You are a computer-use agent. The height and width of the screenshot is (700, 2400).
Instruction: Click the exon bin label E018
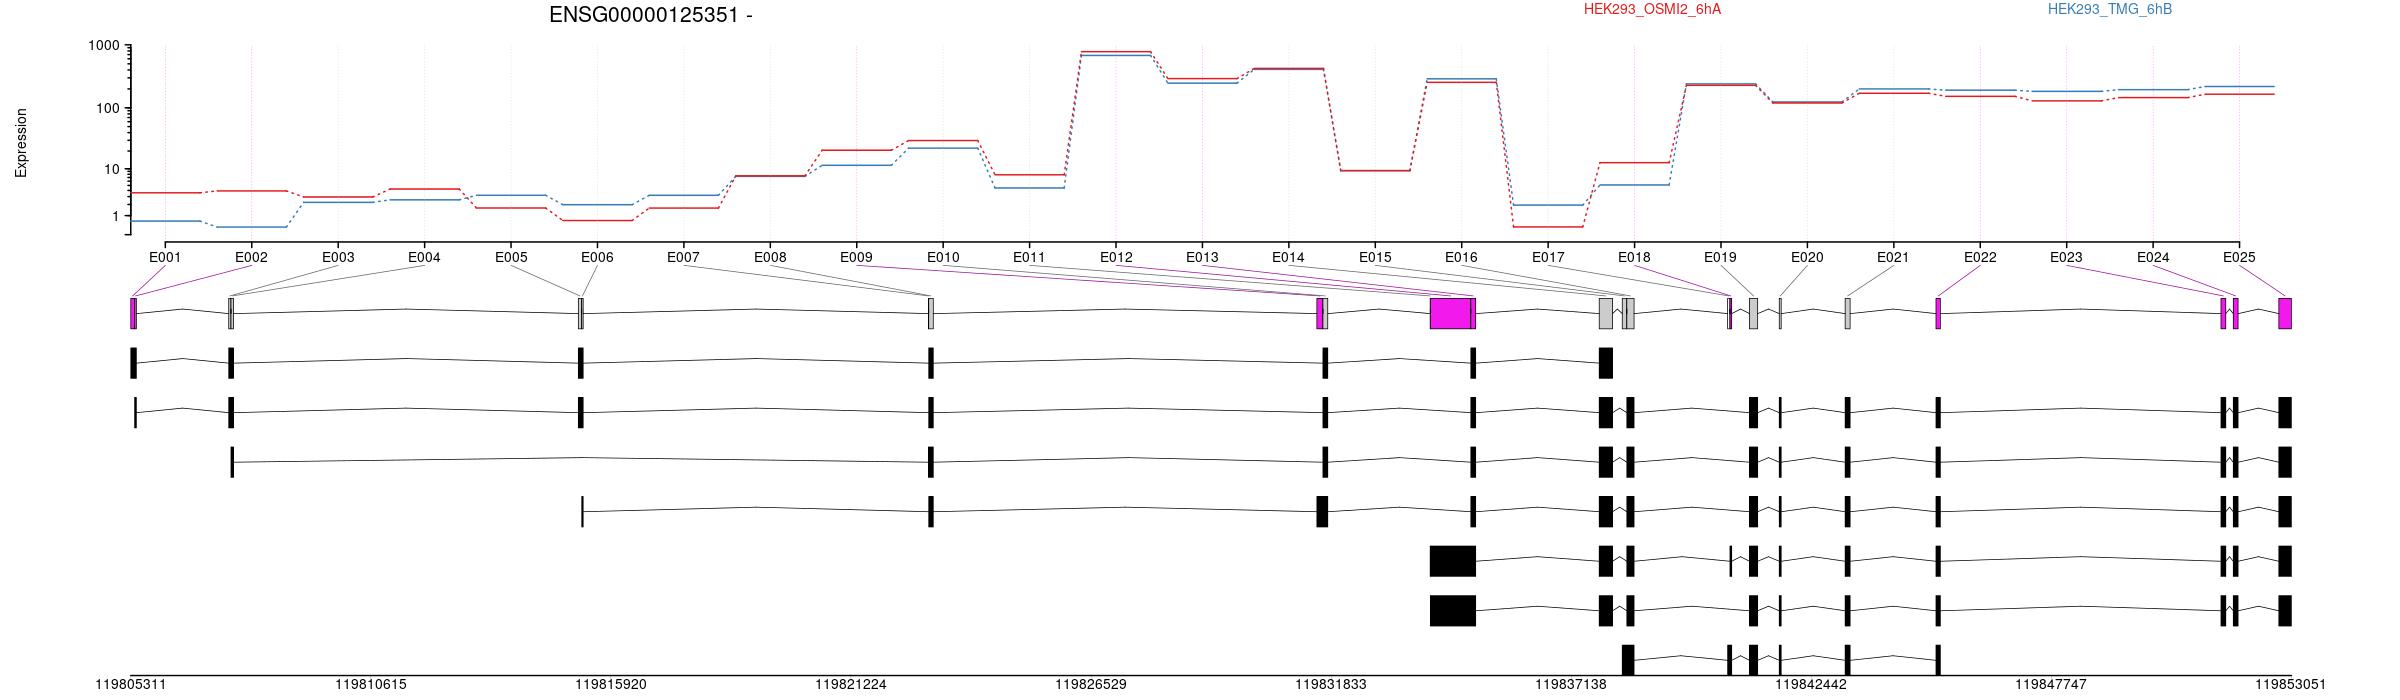pos(1634,257)
